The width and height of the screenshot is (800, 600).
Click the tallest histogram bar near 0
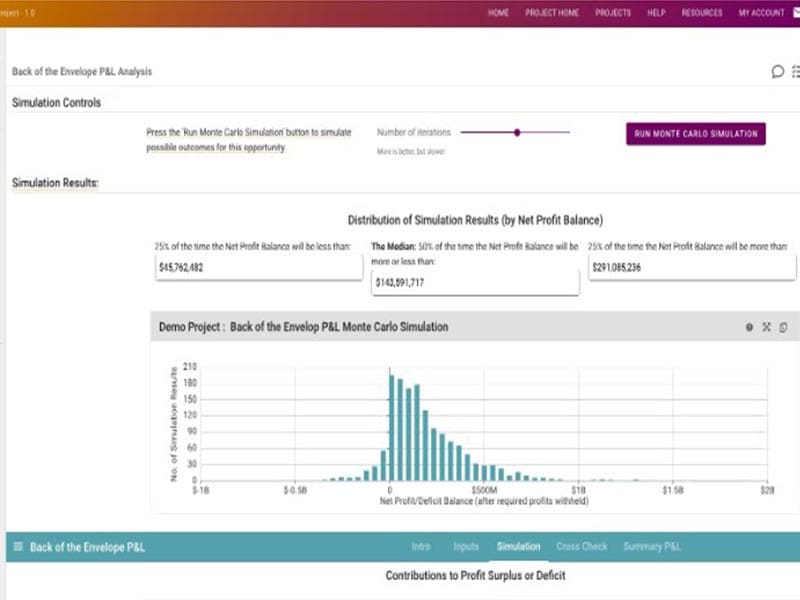coord(392,428)
